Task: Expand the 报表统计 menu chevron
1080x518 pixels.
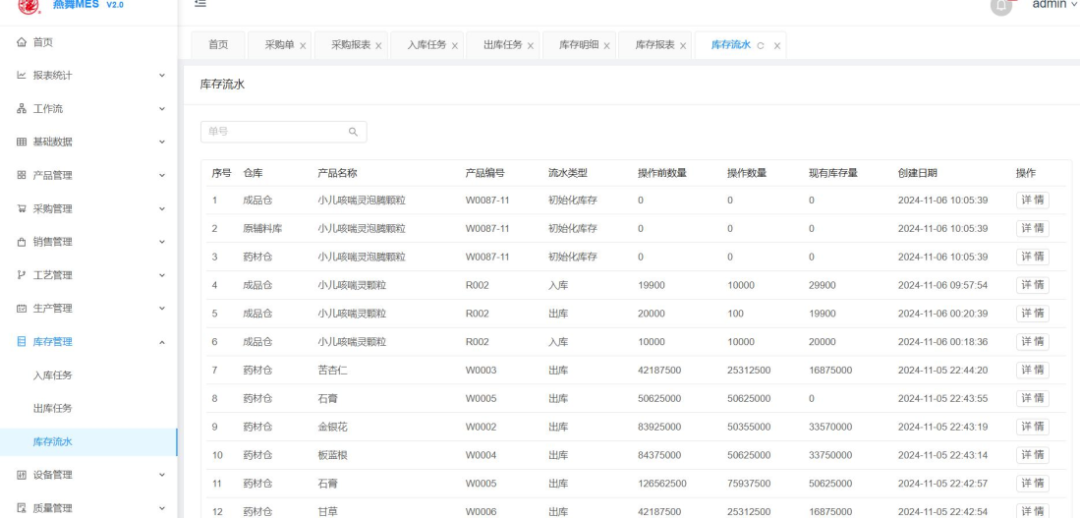Action: [x=163, y=75]
